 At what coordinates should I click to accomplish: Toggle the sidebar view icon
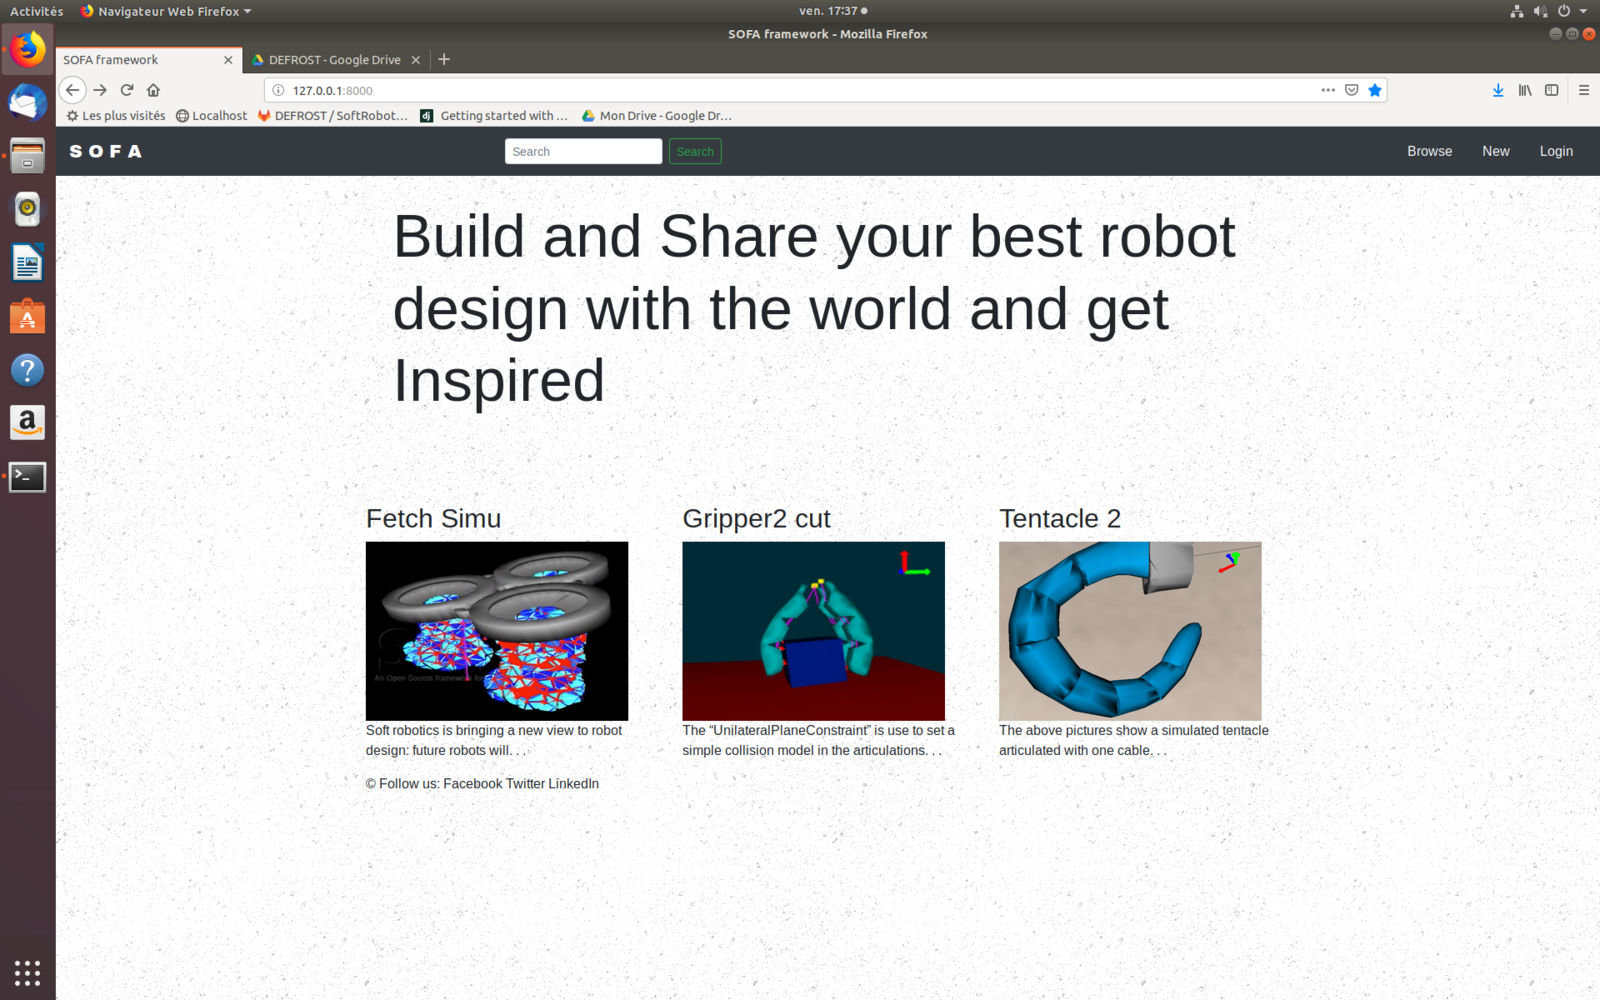click(1551, 90)
